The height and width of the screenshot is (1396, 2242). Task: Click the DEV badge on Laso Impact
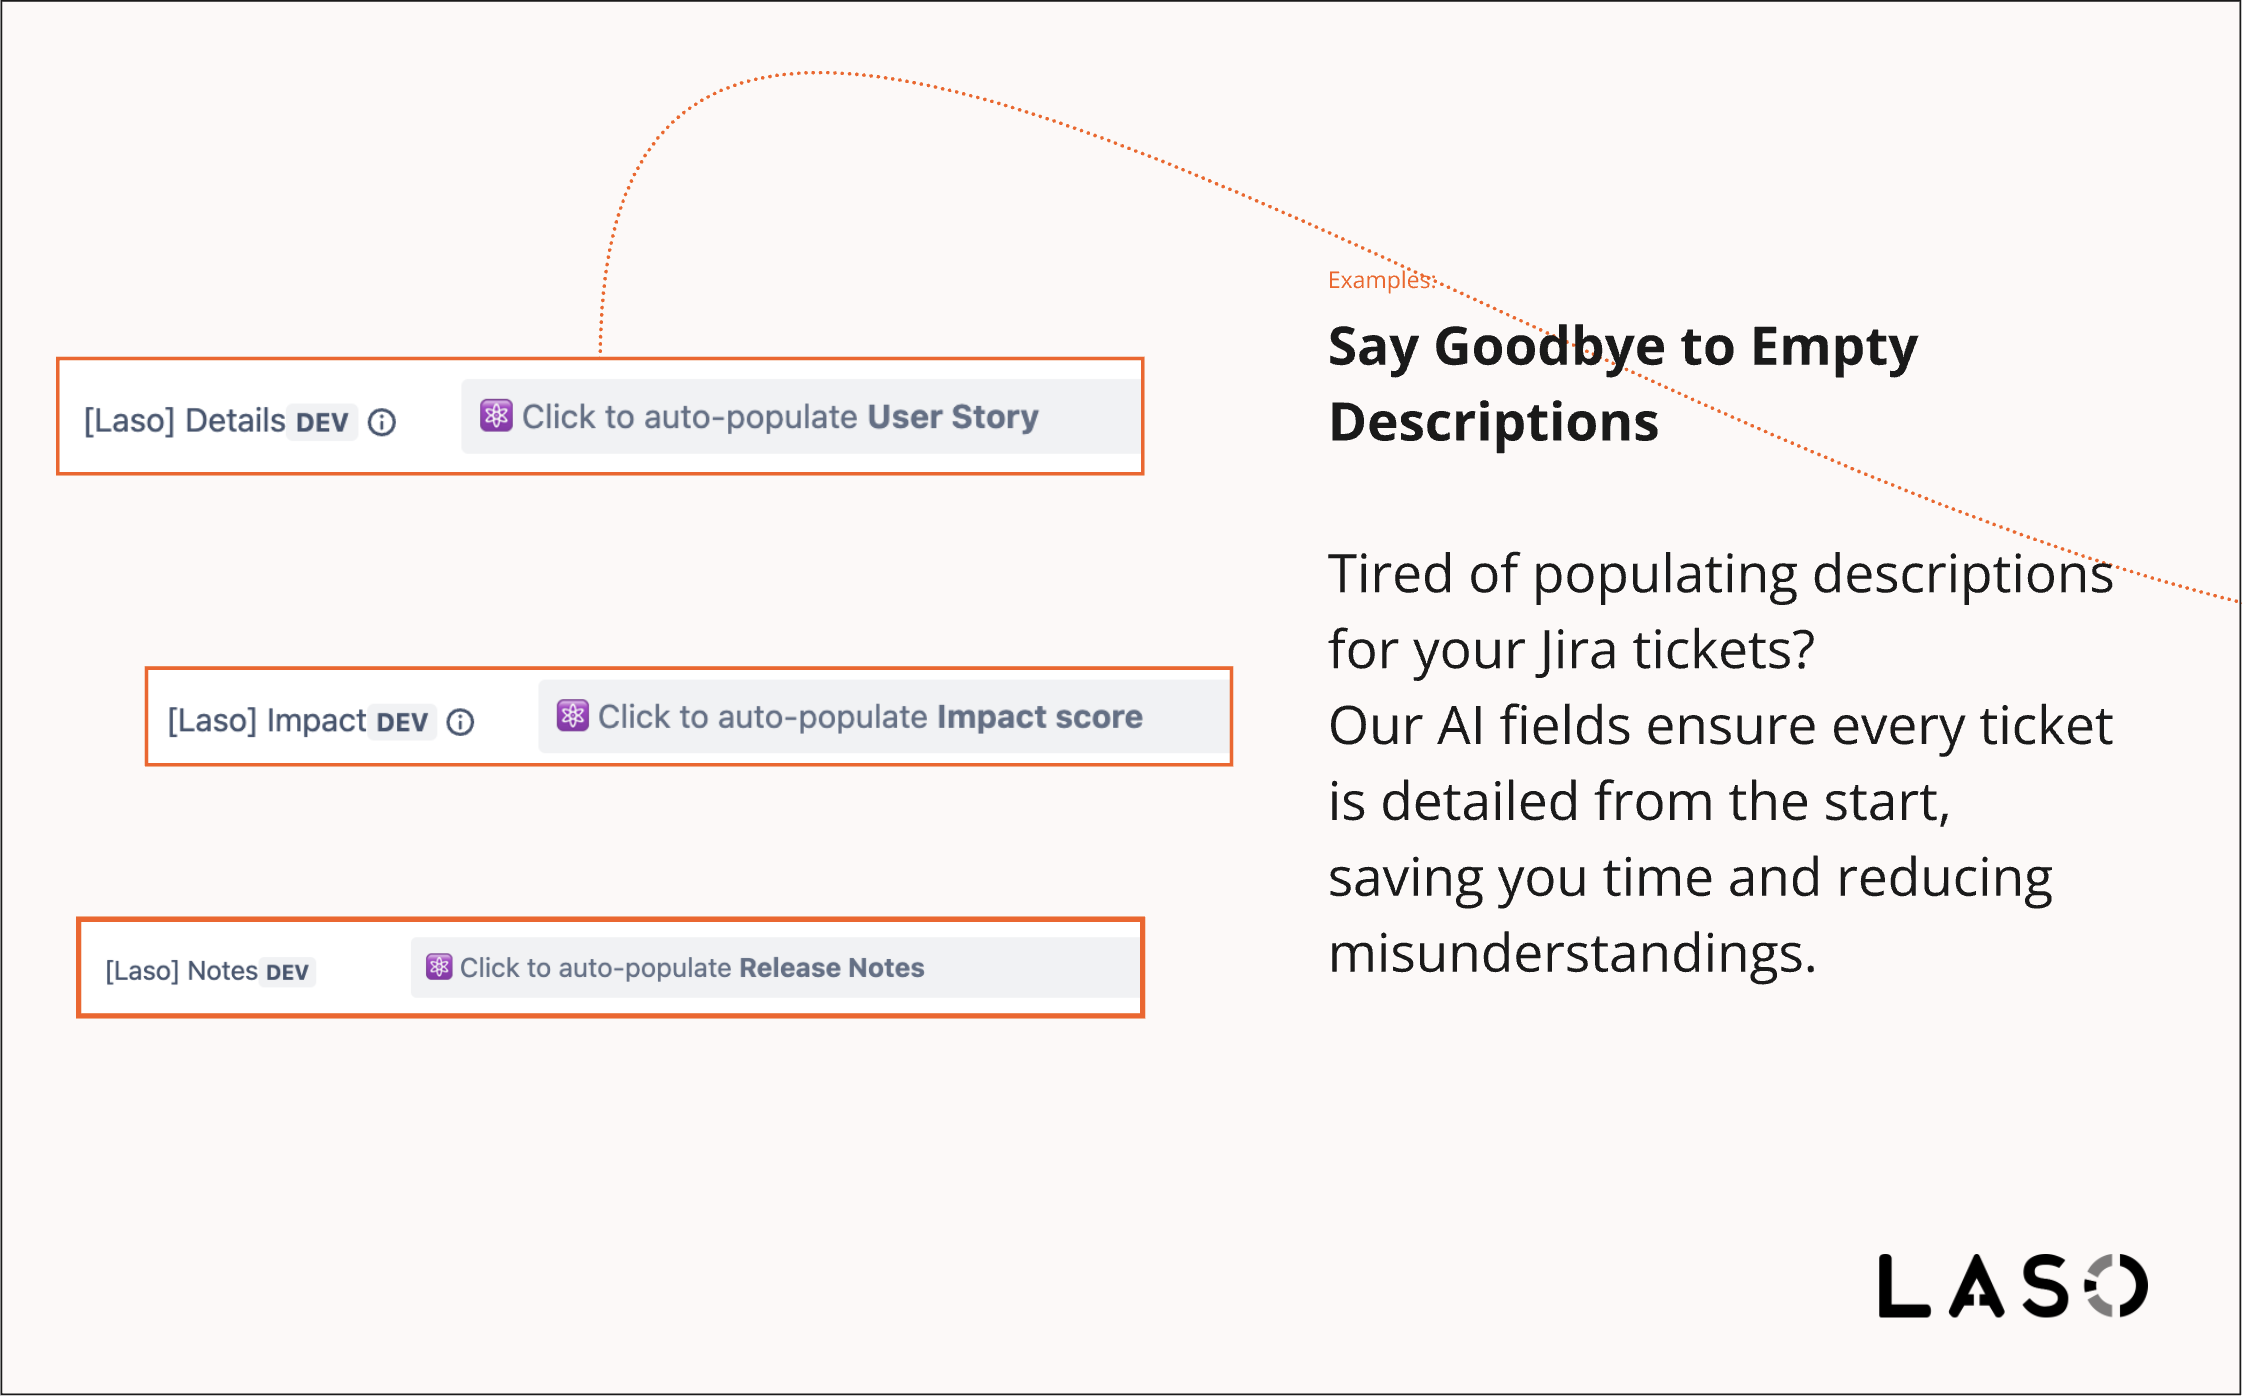[x=402, y=722]
